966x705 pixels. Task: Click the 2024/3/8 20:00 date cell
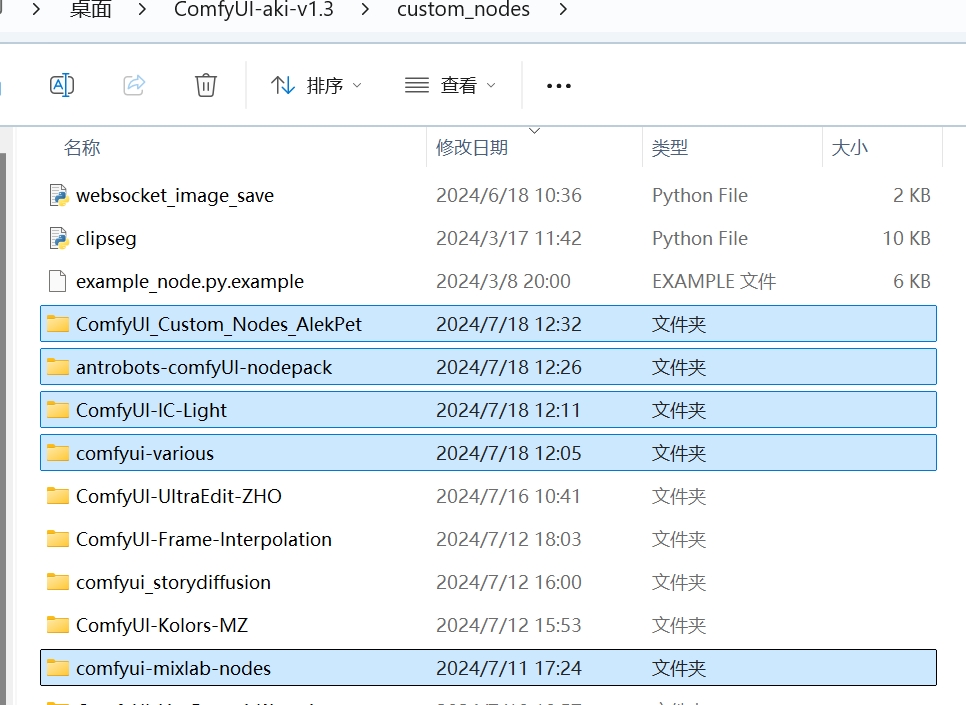pyautogui.click(x=503, y=282)
